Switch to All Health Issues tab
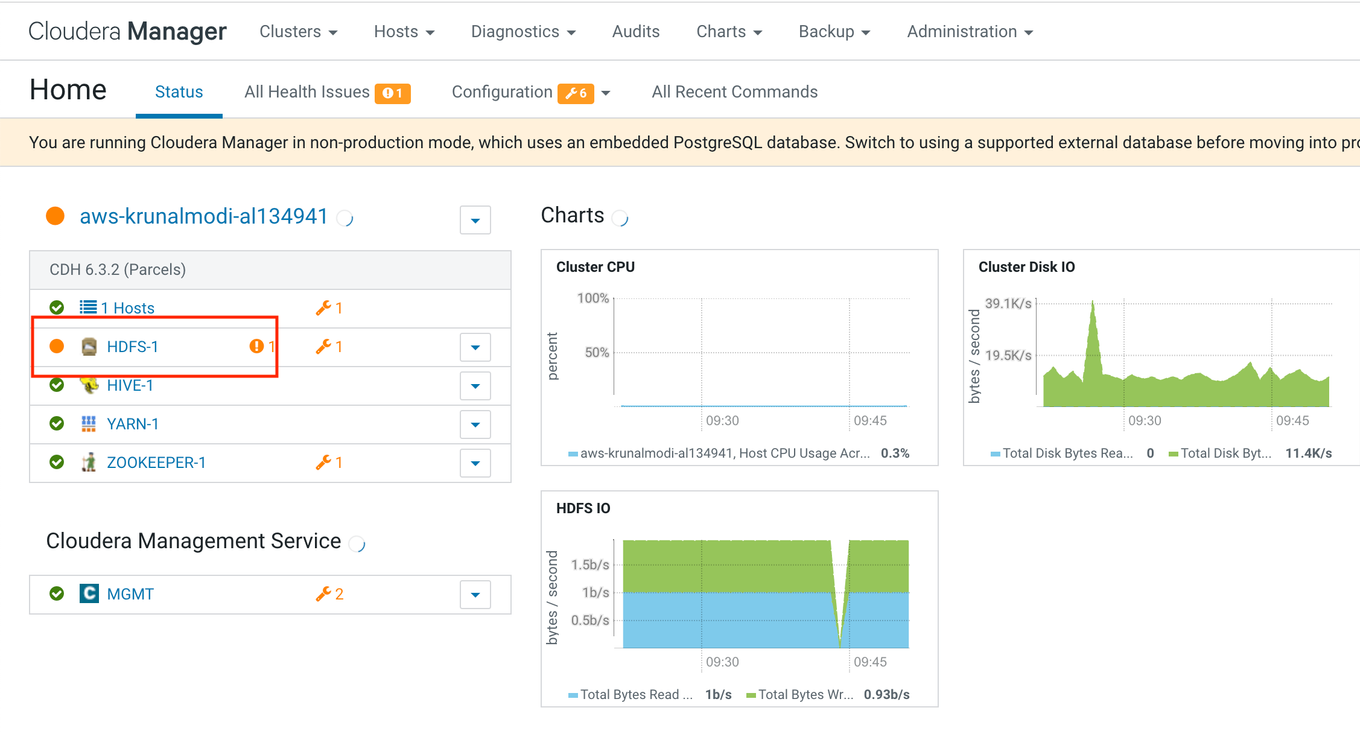 click(x=307, y=92)
